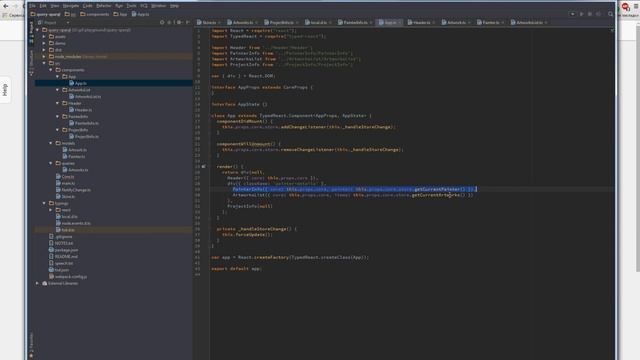
Task: Switch to the PainterInfo.ts editor tab
Action: 355,22
